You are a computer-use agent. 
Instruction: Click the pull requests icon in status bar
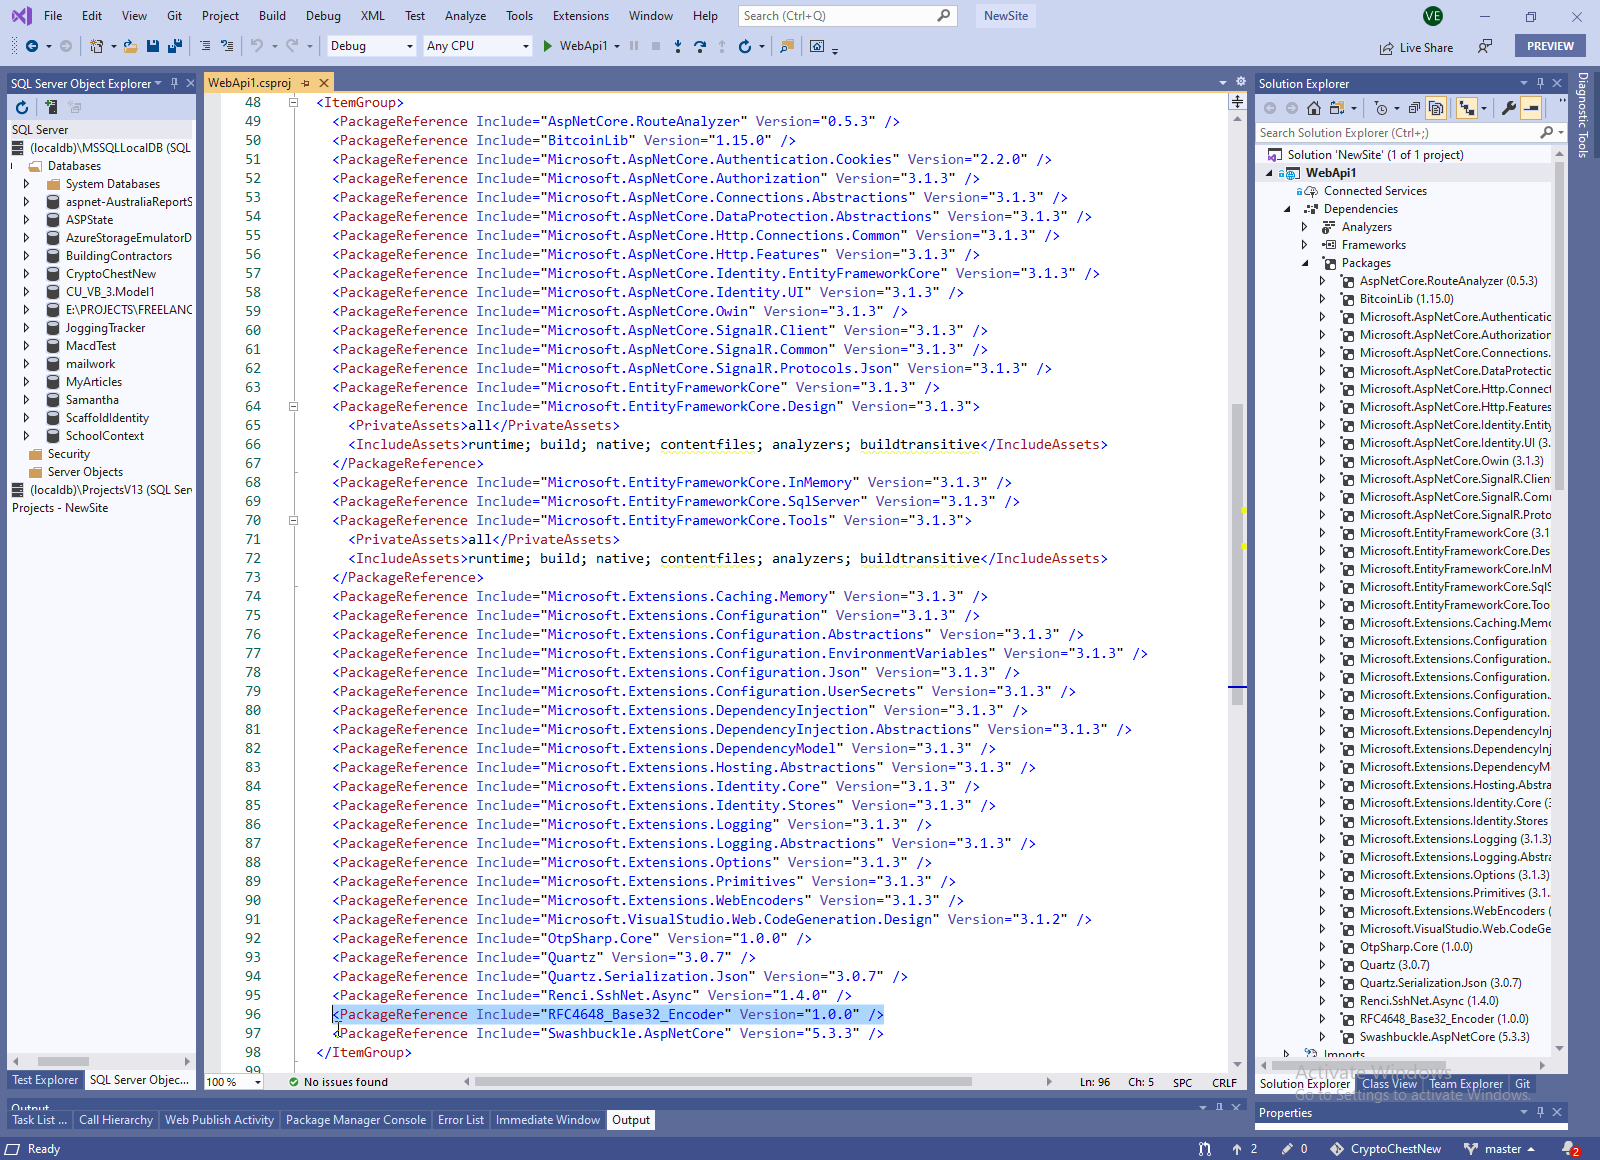pos(1205,1149)
